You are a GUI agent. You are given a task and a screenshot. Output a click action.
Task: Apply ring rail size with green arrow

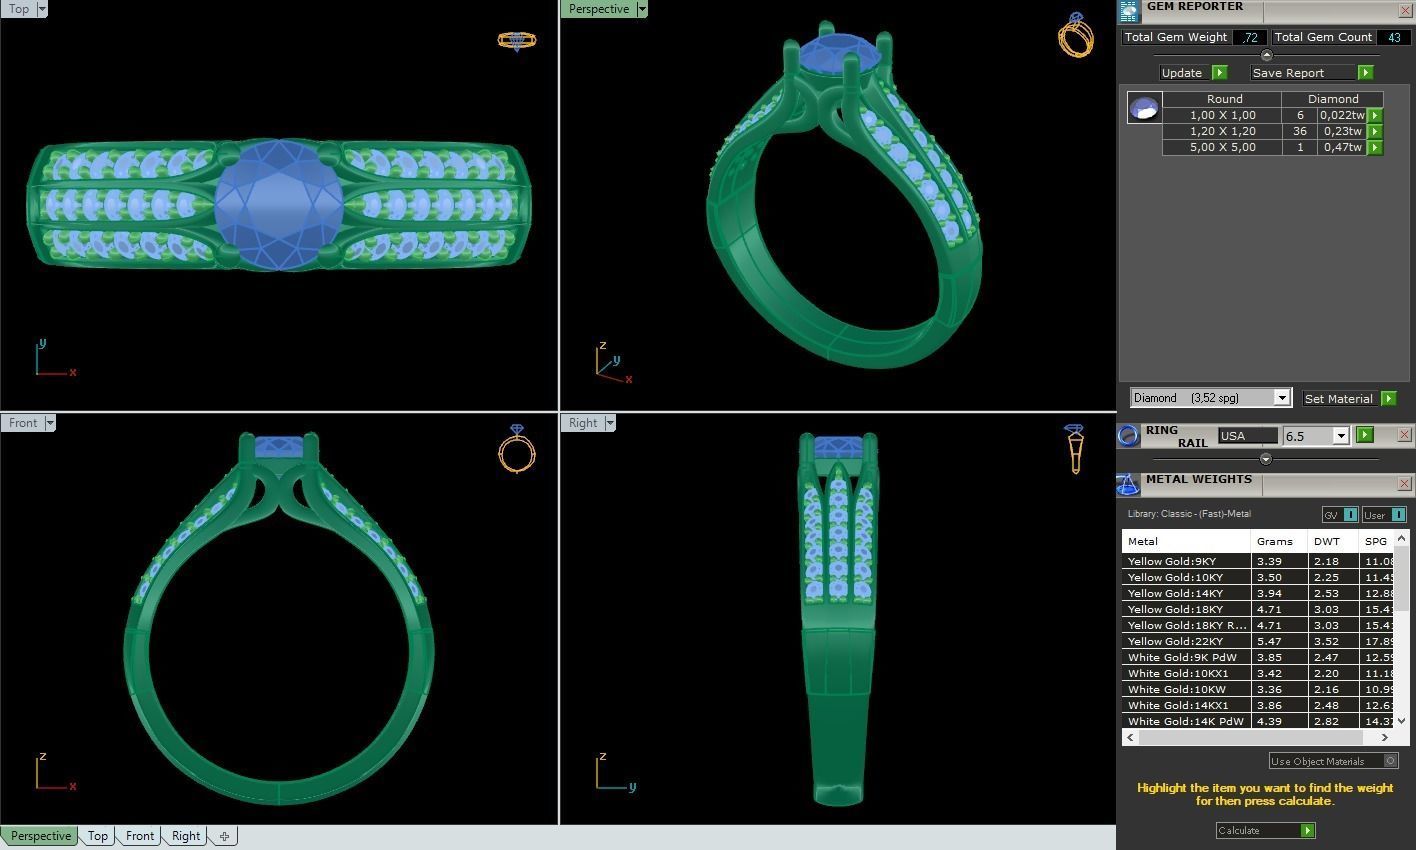coord(1365,435)
